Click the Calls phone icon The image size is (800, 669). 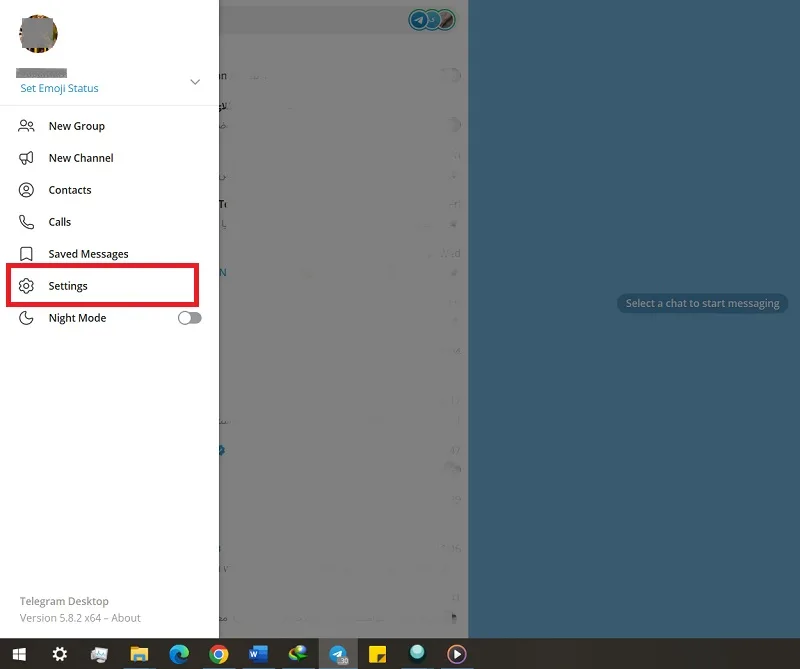click(26, 222)
